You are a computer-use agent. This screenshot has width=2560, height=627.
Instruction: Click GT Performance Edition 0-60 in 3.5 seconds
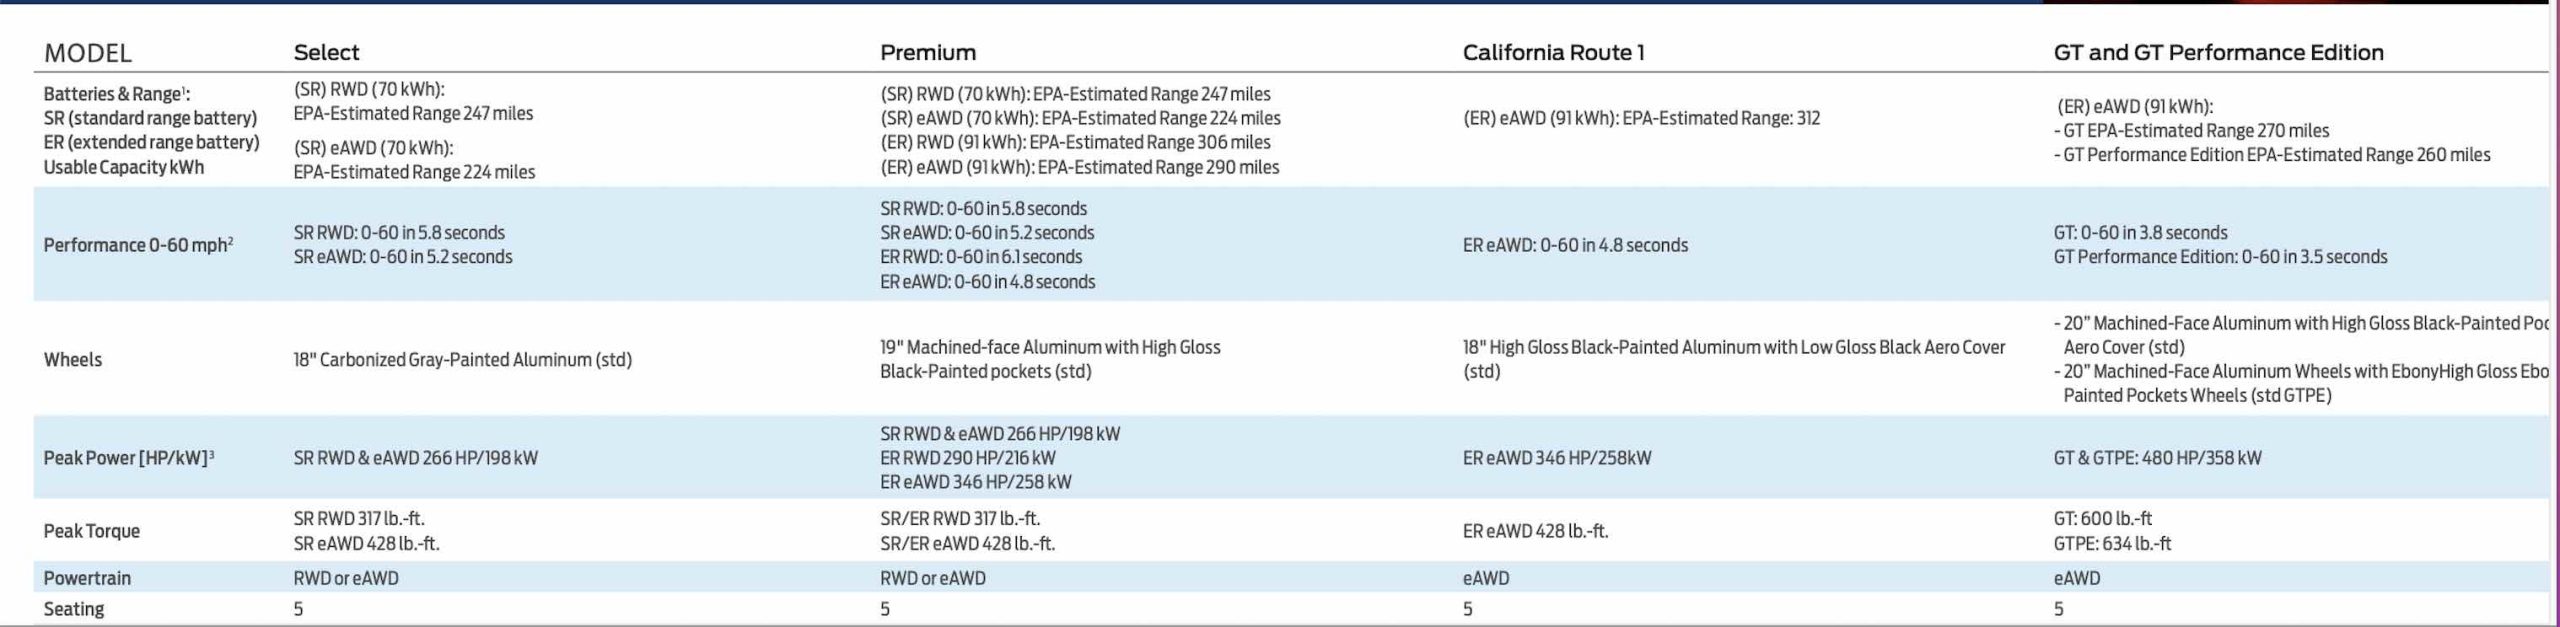2219,257
